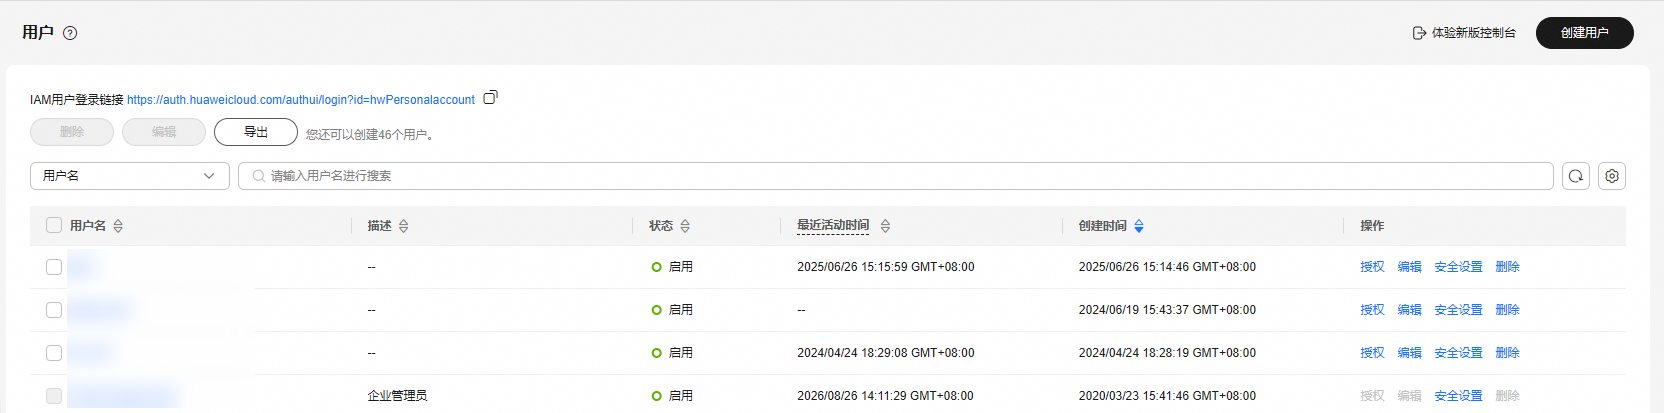Click creation time 2020/03/23 15:41:46

pos(1167,396)
